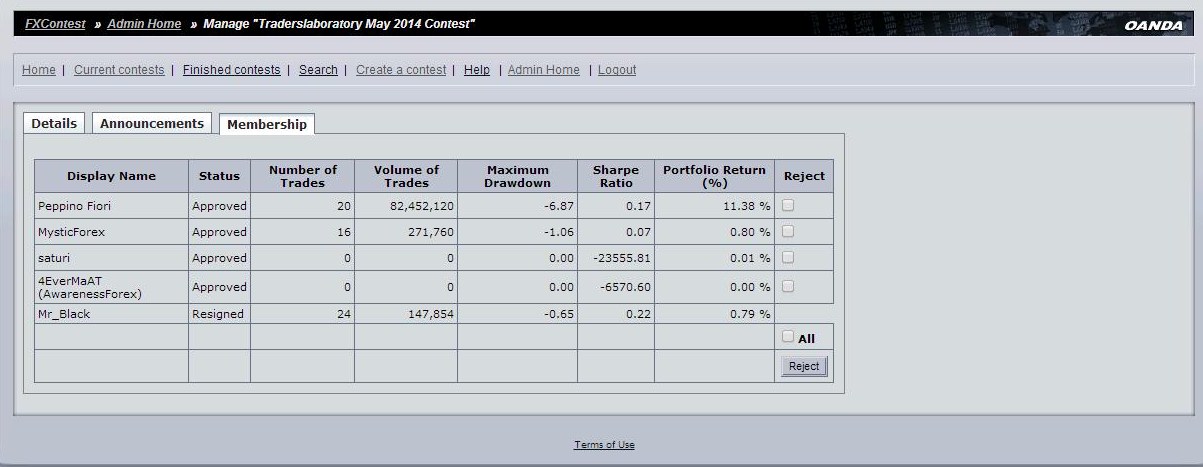
Task: Tick the Reject checkbox for 4EverMaAT
Action: 788,286
